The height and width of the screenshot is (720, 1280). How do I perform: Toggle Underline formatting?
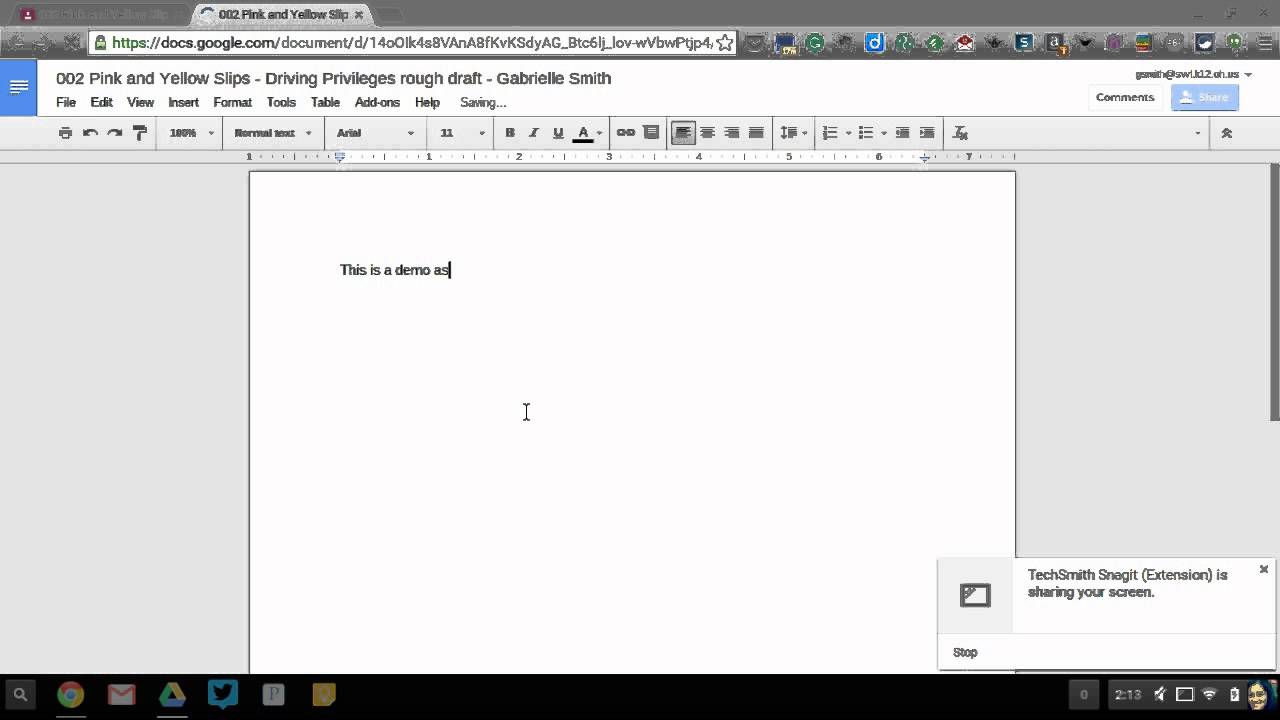(558, 133)
